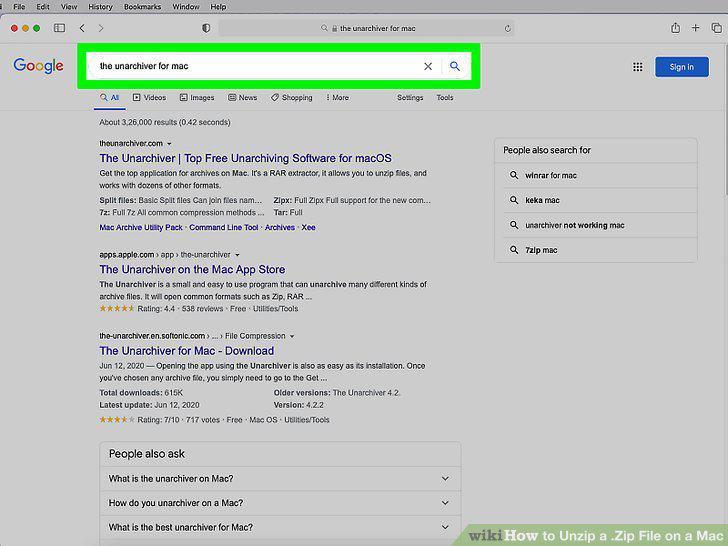
Task: Open a new tab with plus icon
Action: (x=696, y=28)
